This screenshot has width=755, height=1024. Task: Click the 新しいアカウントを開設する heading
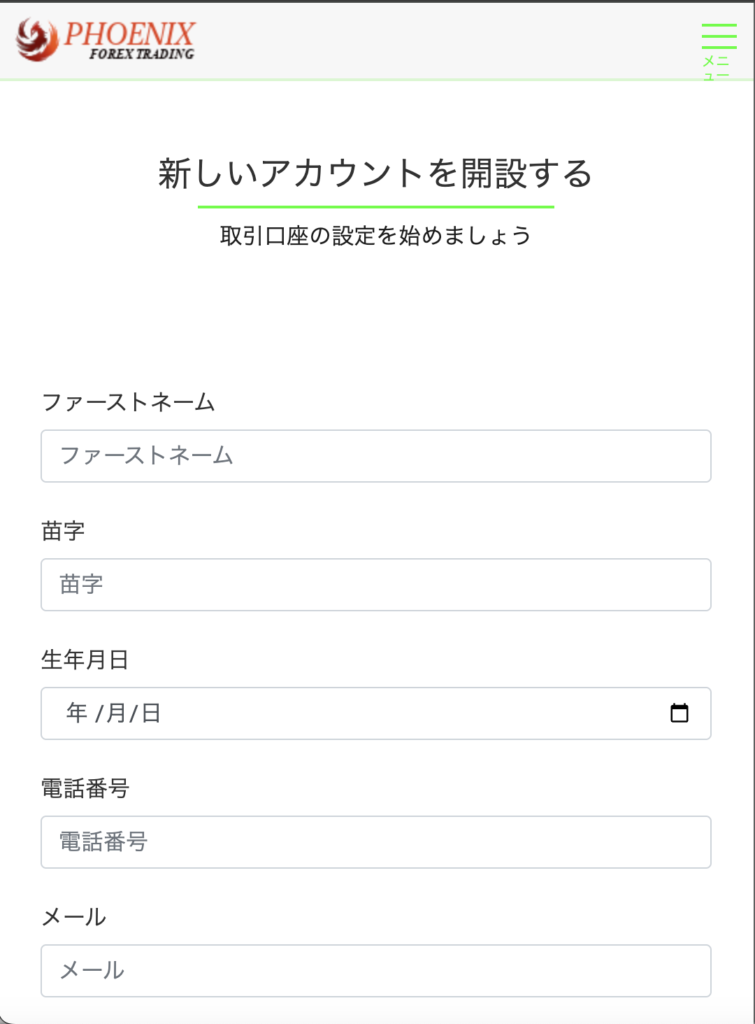376,172
